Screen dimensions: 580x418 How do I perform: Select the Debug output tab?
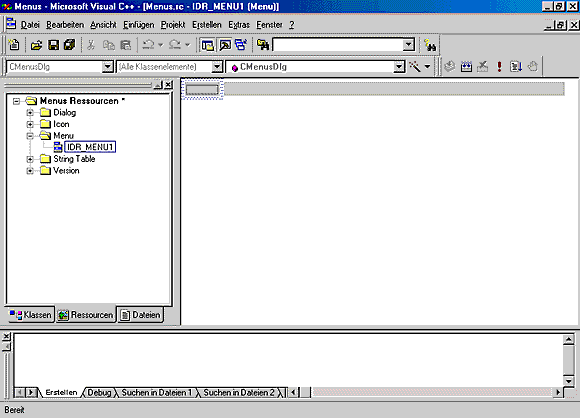99,392
